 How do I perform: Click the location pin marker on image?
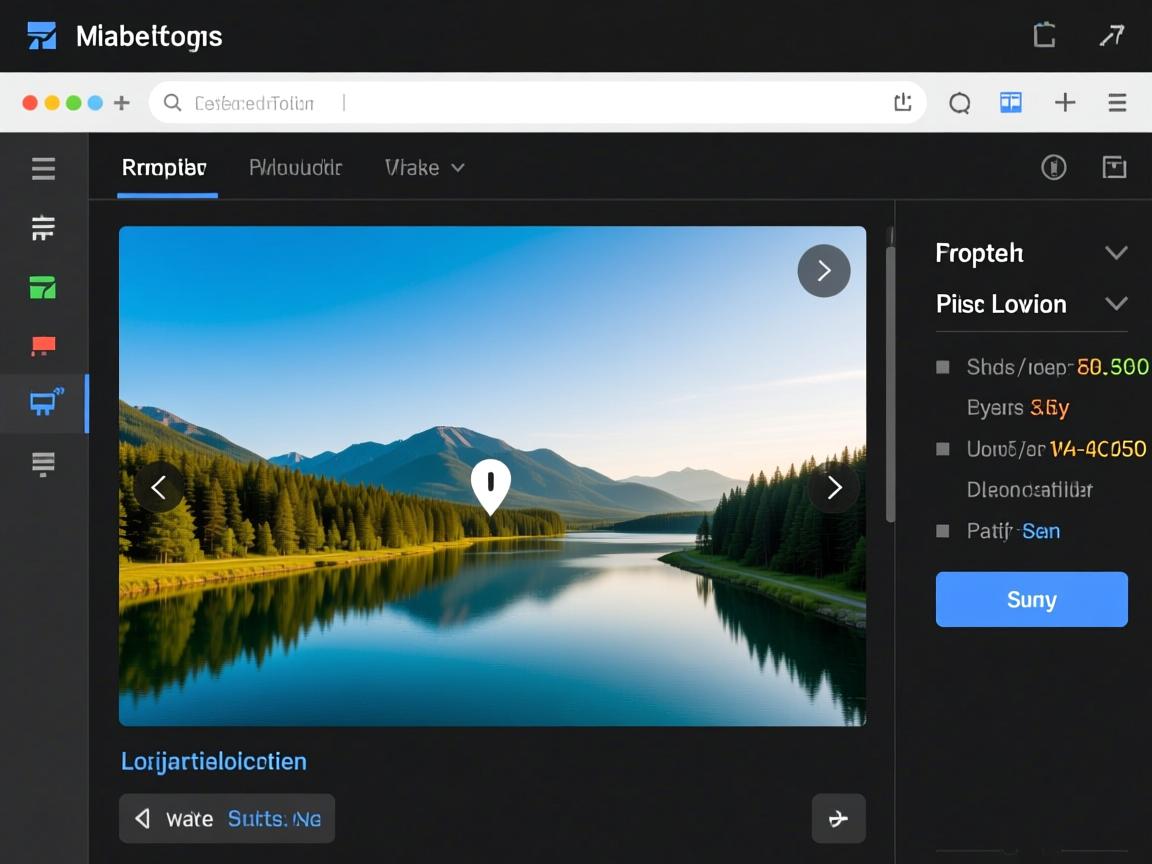(x=490, y=484)
